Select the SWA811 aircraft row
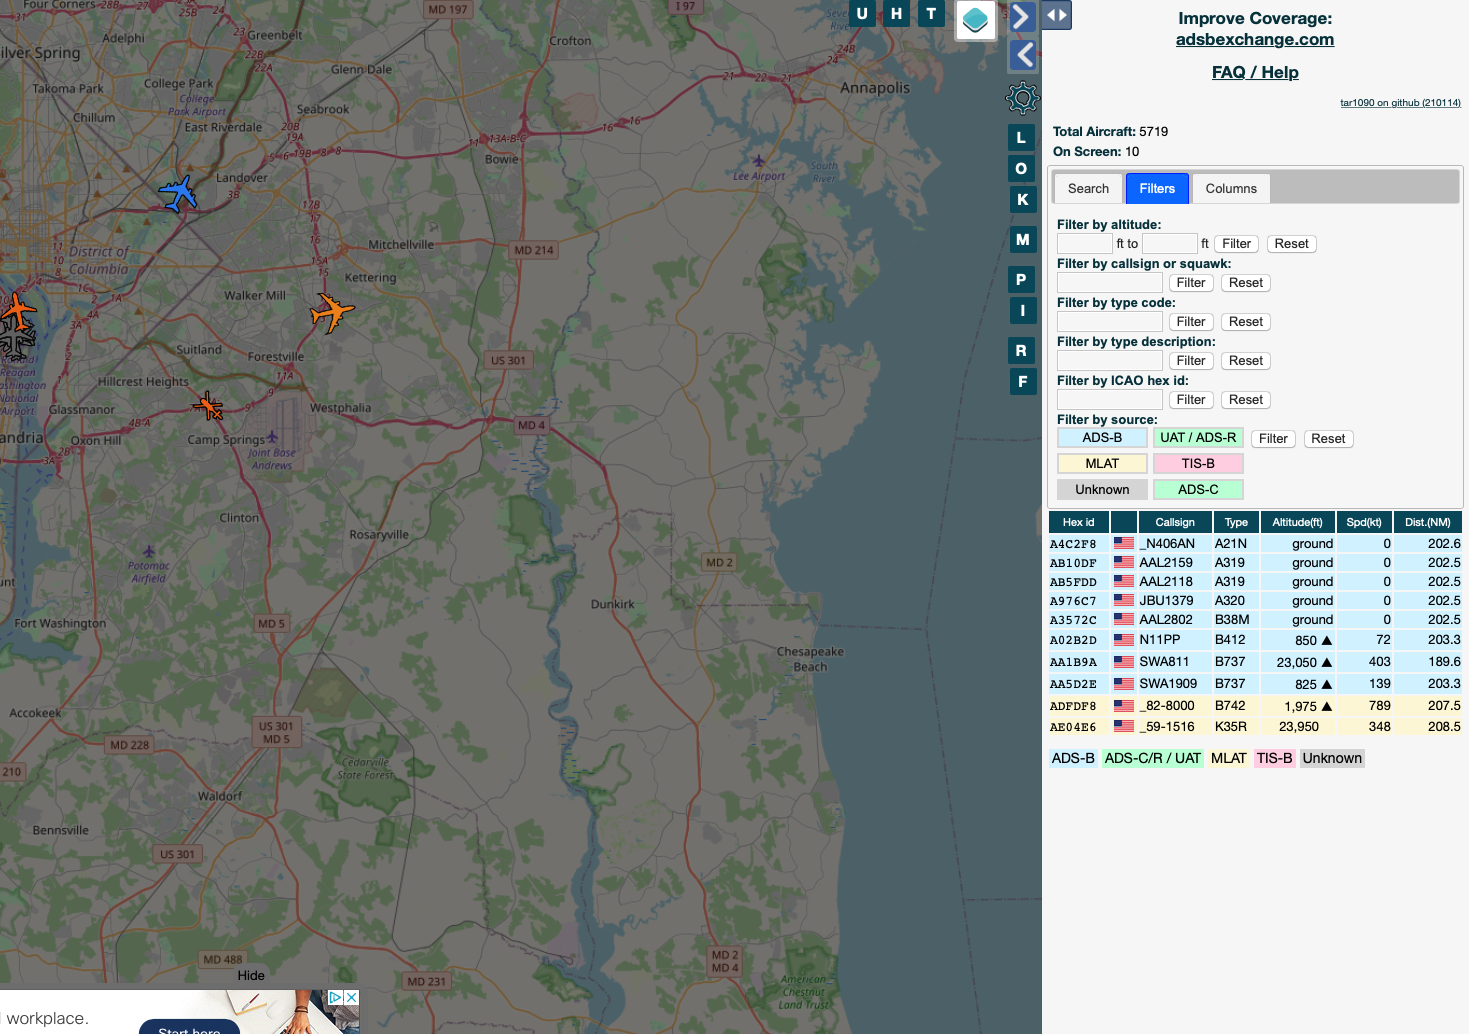This screenshot has height=1034, width=1469. coord(1255,662)
